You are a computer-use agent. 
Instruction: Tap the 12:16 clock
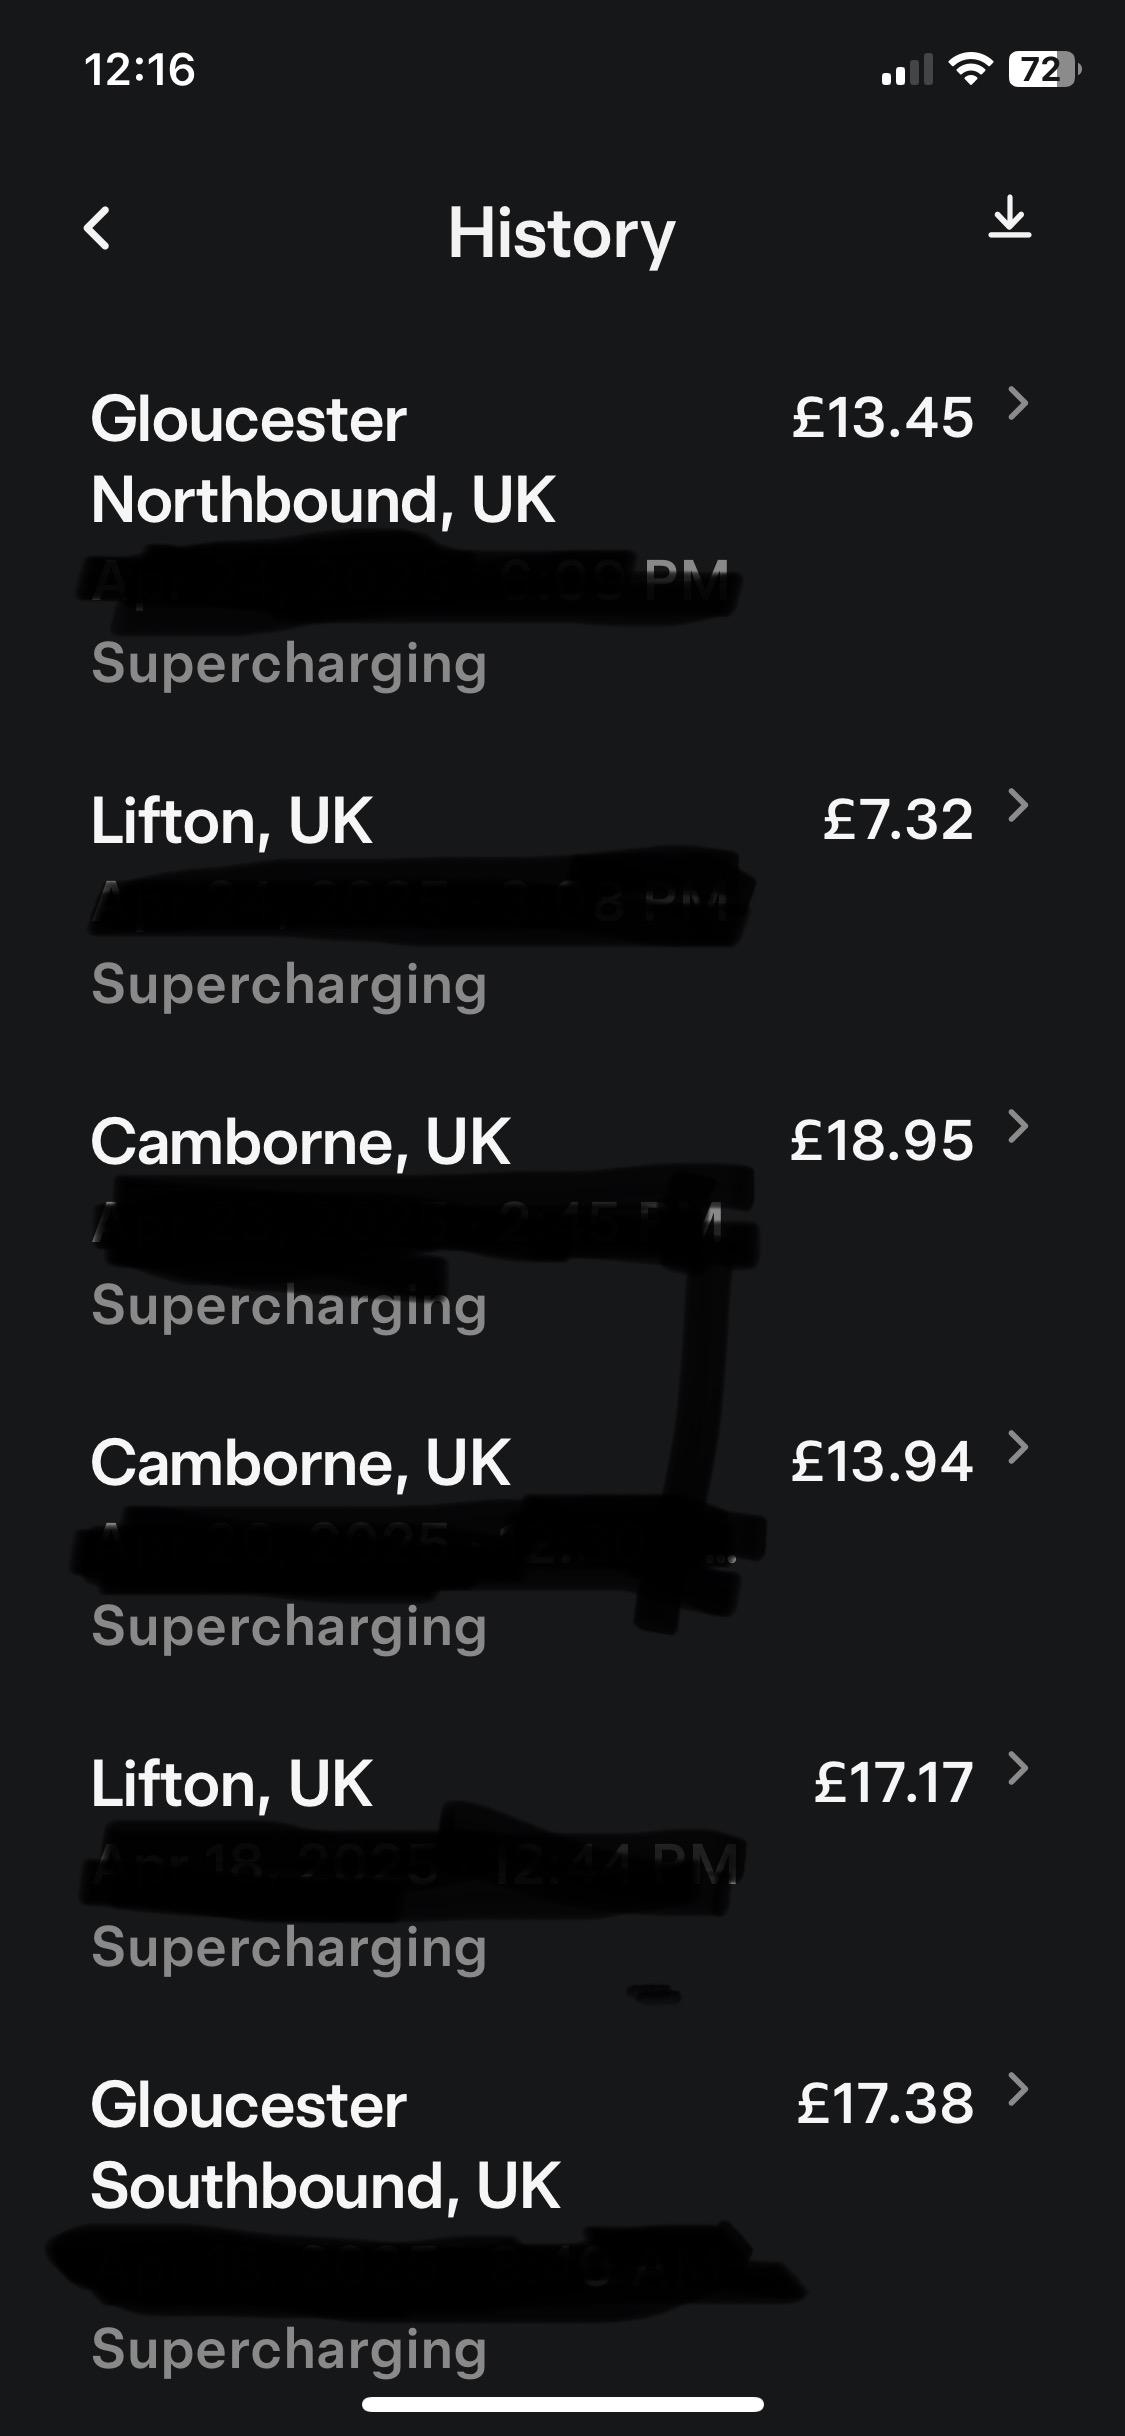tap(140, 70)
